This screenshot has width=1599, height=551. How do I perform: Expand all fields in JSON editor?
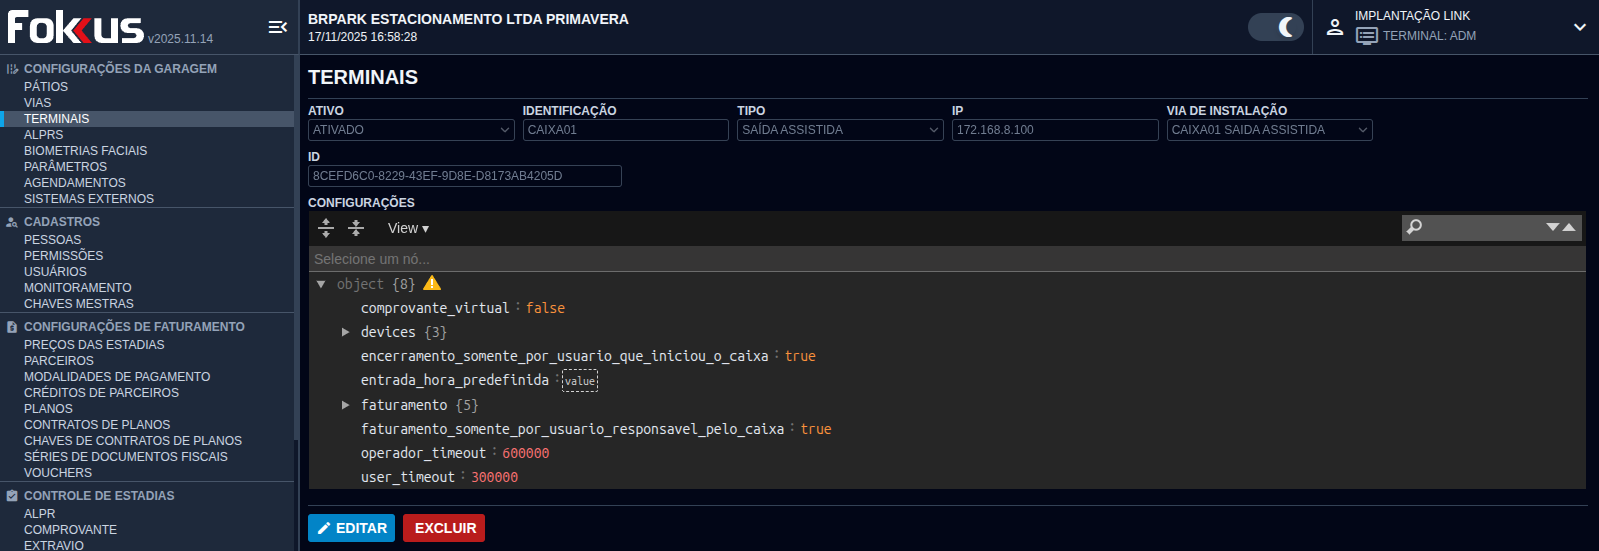[326, 228]
